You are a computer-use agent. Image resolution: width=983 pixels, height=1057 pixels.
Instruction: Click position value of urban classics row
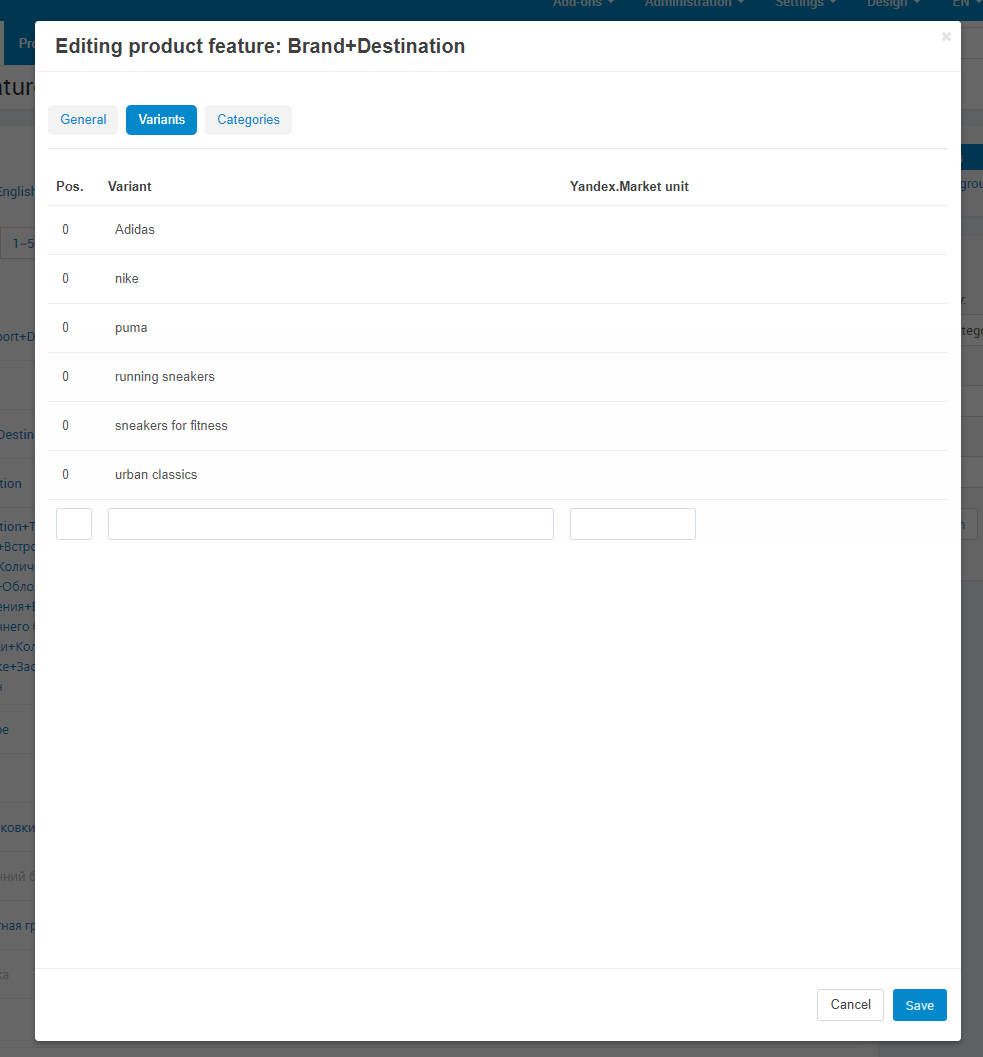[65, 475]
